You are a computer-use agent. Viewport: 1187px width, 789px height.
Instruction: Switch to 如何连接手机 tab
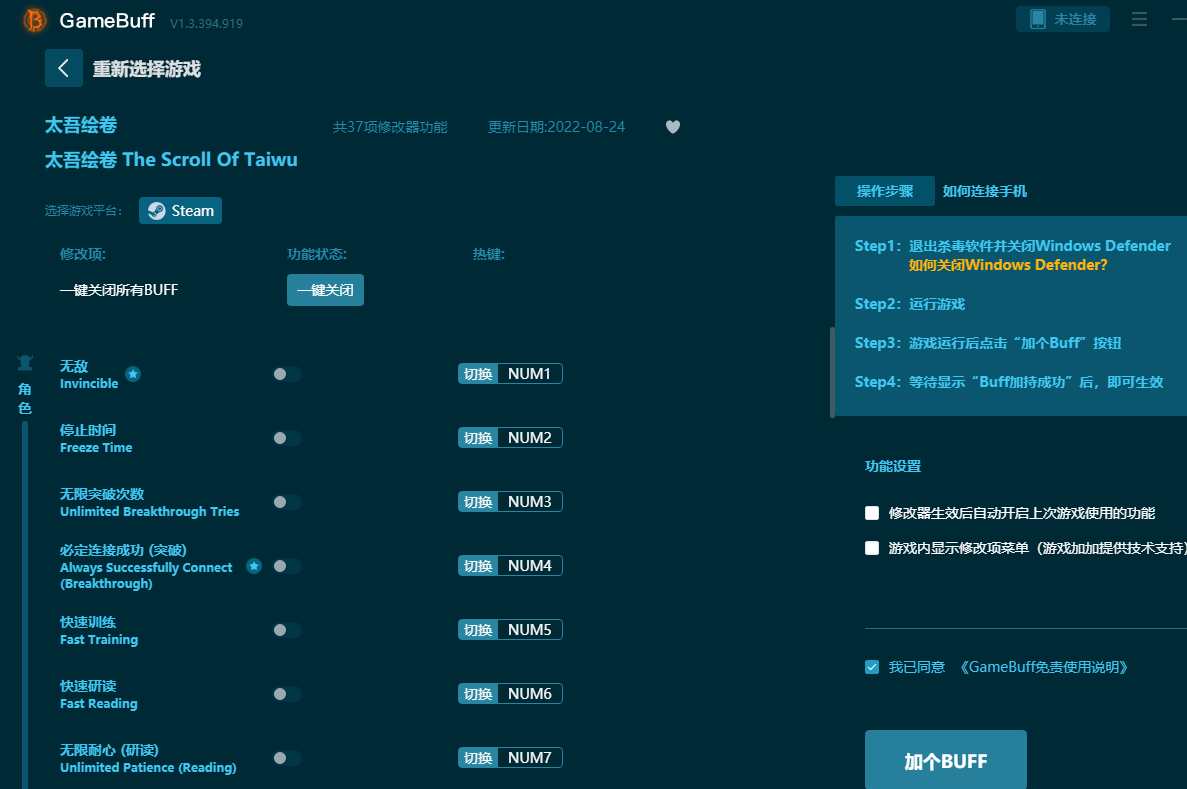[x=984, y=191]
